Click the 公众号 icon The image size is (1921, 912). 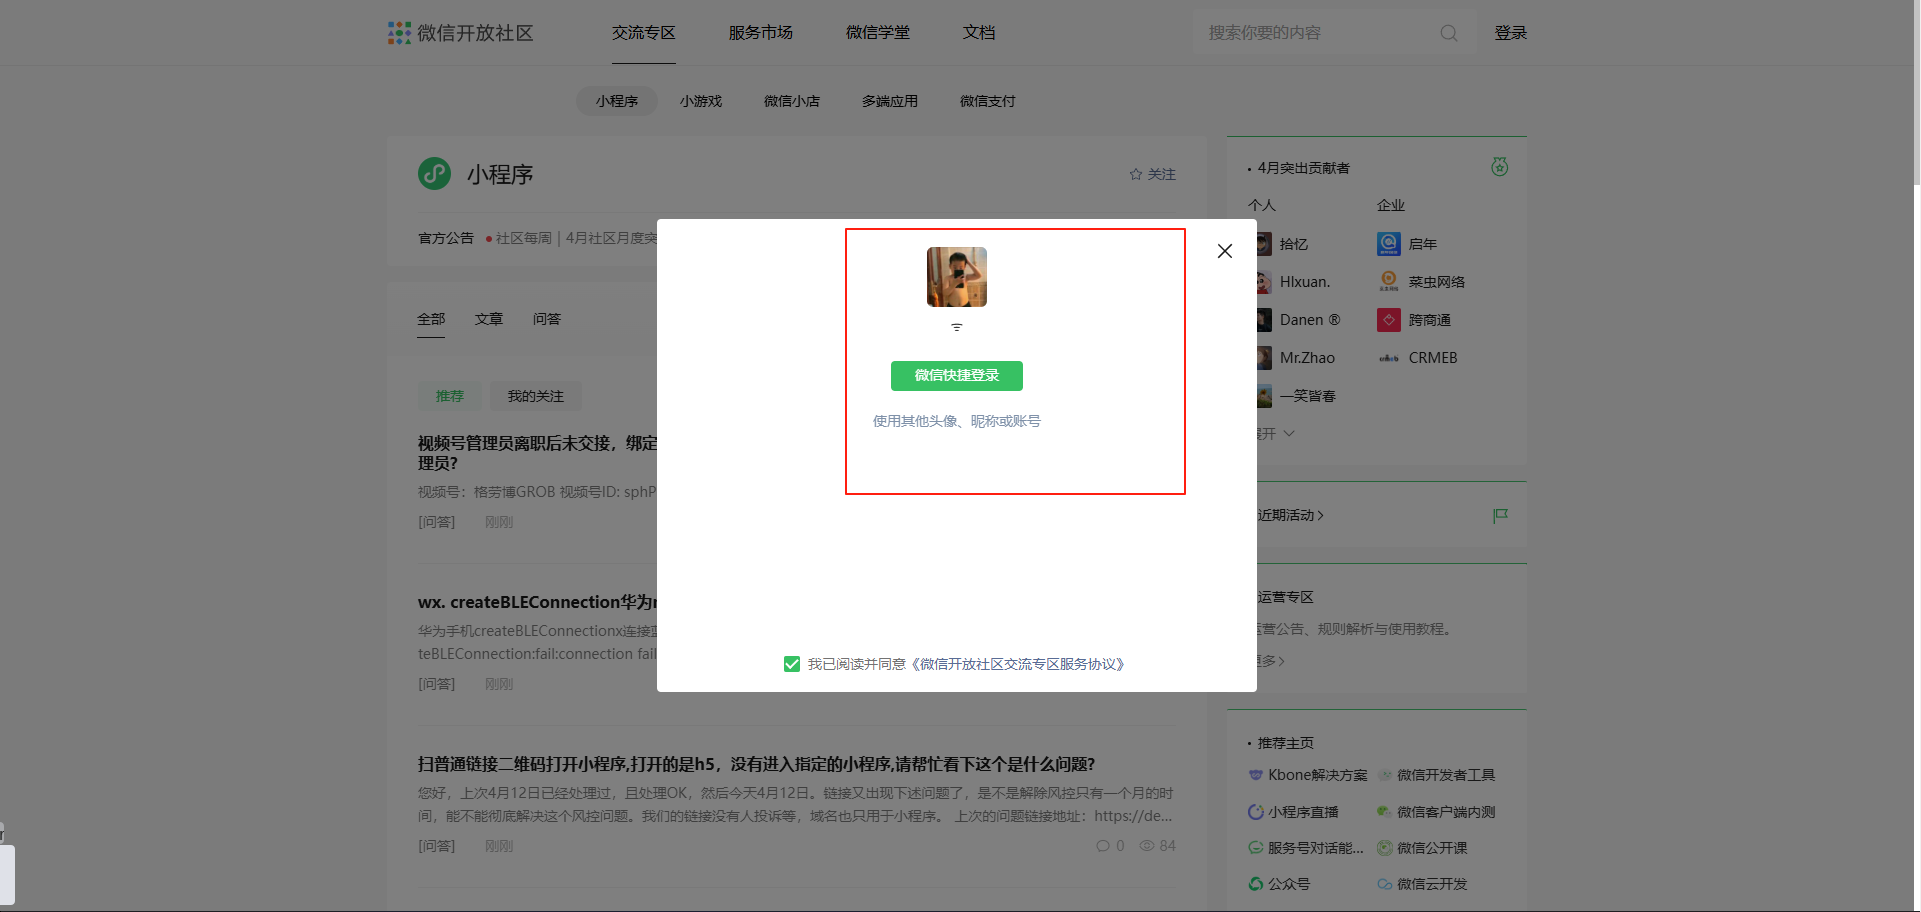1256,884
